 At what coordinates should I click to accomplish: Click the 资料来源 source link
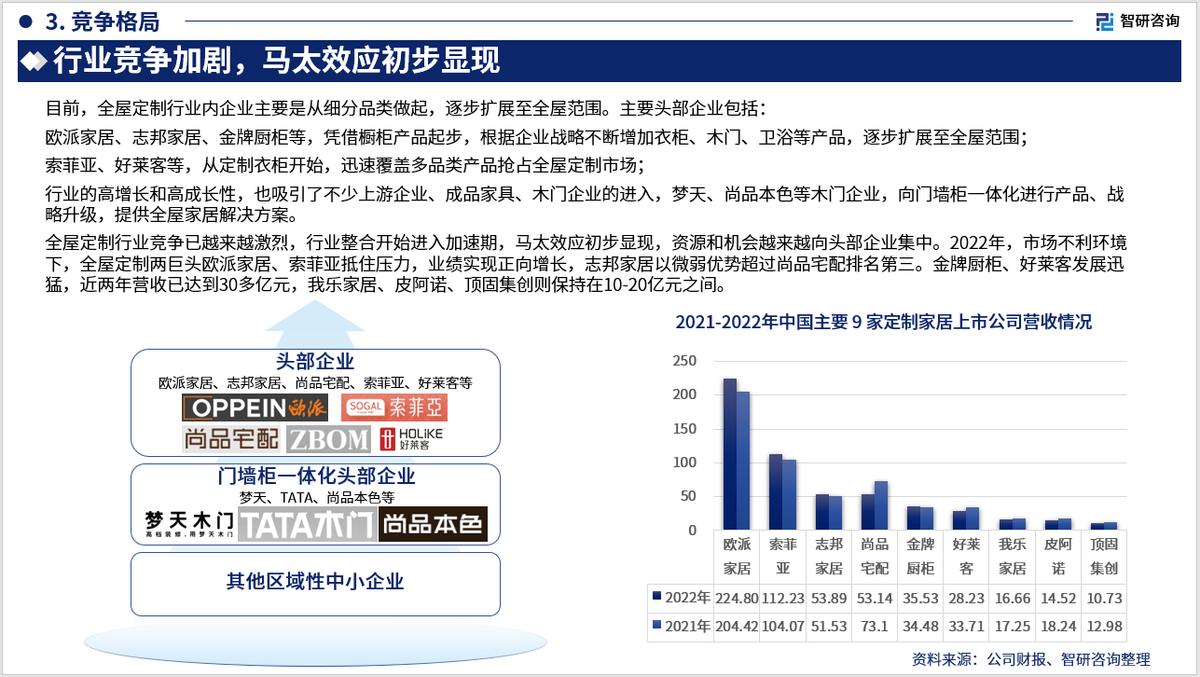[x=1030, y=658]
